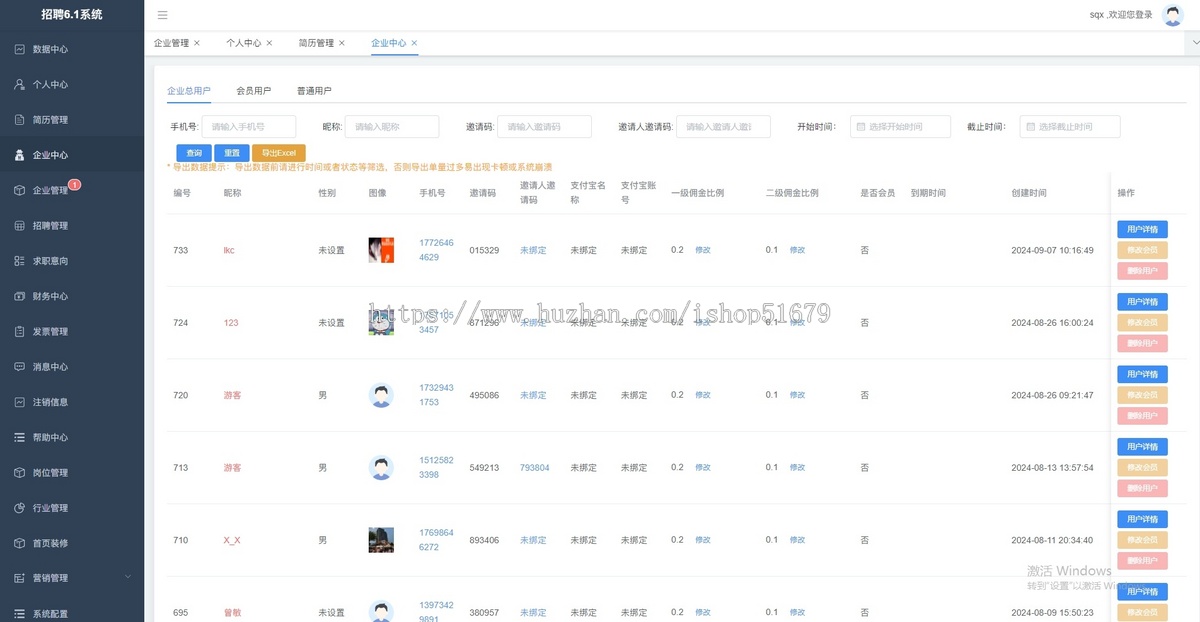The height and width of the screenshot is (622, 1200).
Task: Toggle sidebar with hamburger menu icon
Action: [x=163, y=15]
